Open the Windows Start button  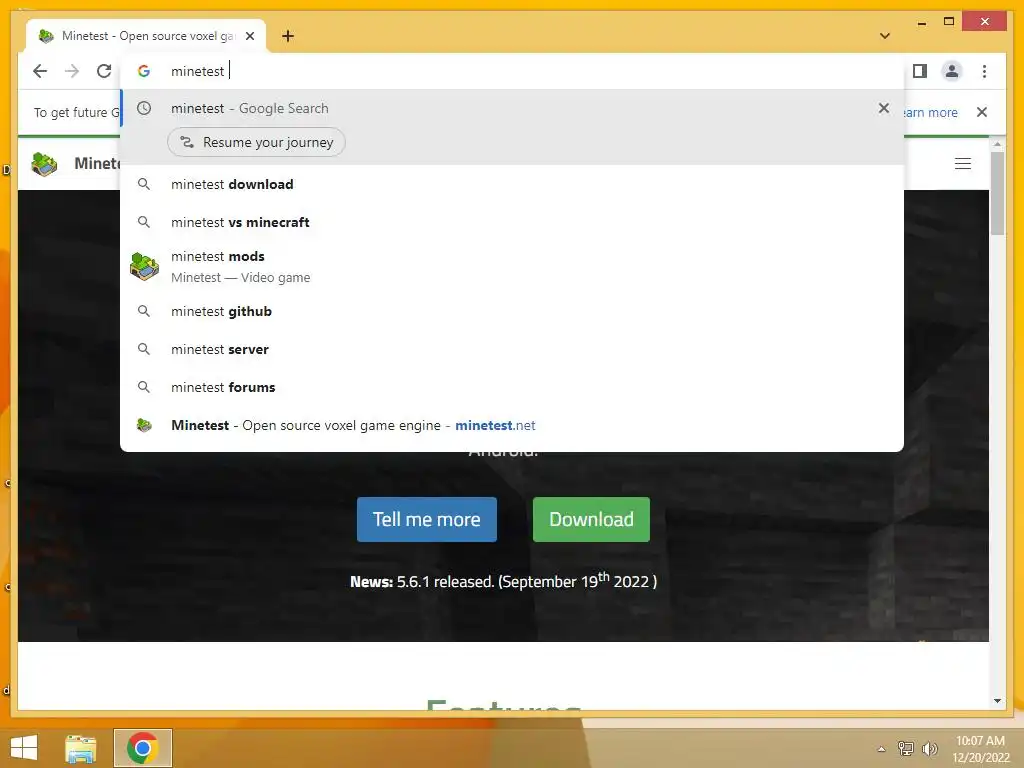(x=24, y=748)
